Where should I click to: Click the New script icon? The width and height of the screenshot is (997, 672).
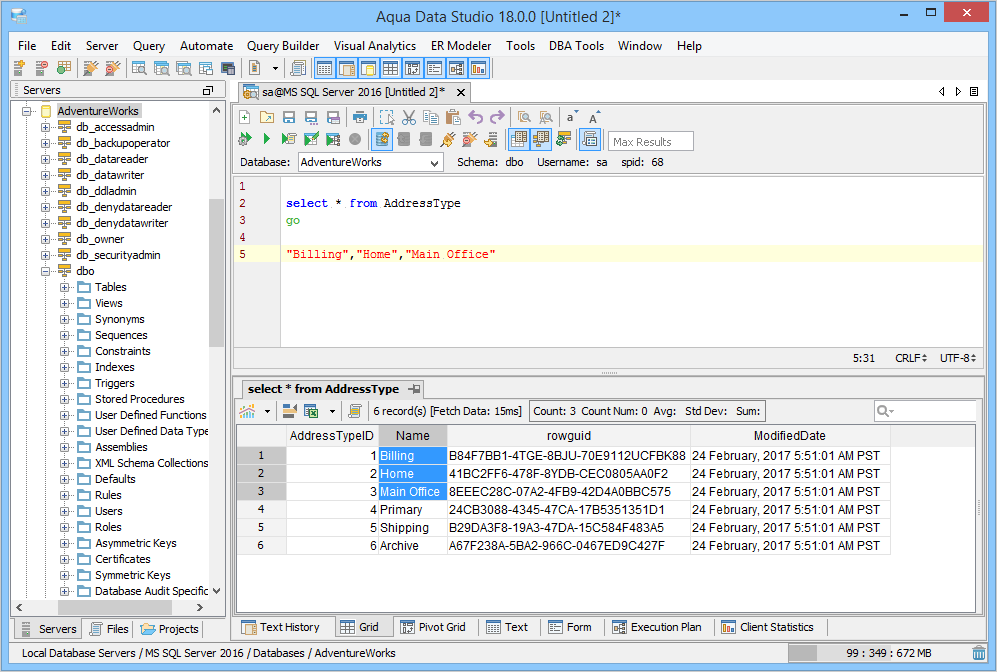[x=244, y=117]
